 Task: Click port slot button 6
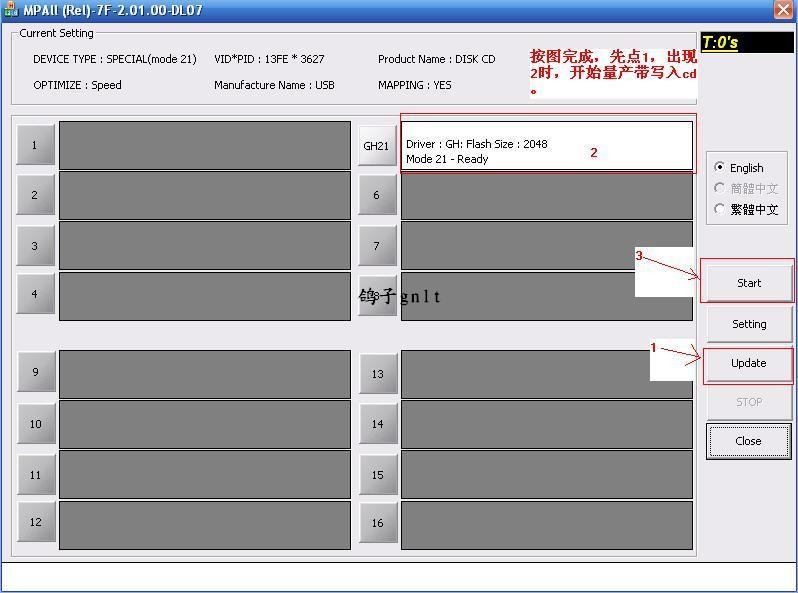tap(376, 195)
